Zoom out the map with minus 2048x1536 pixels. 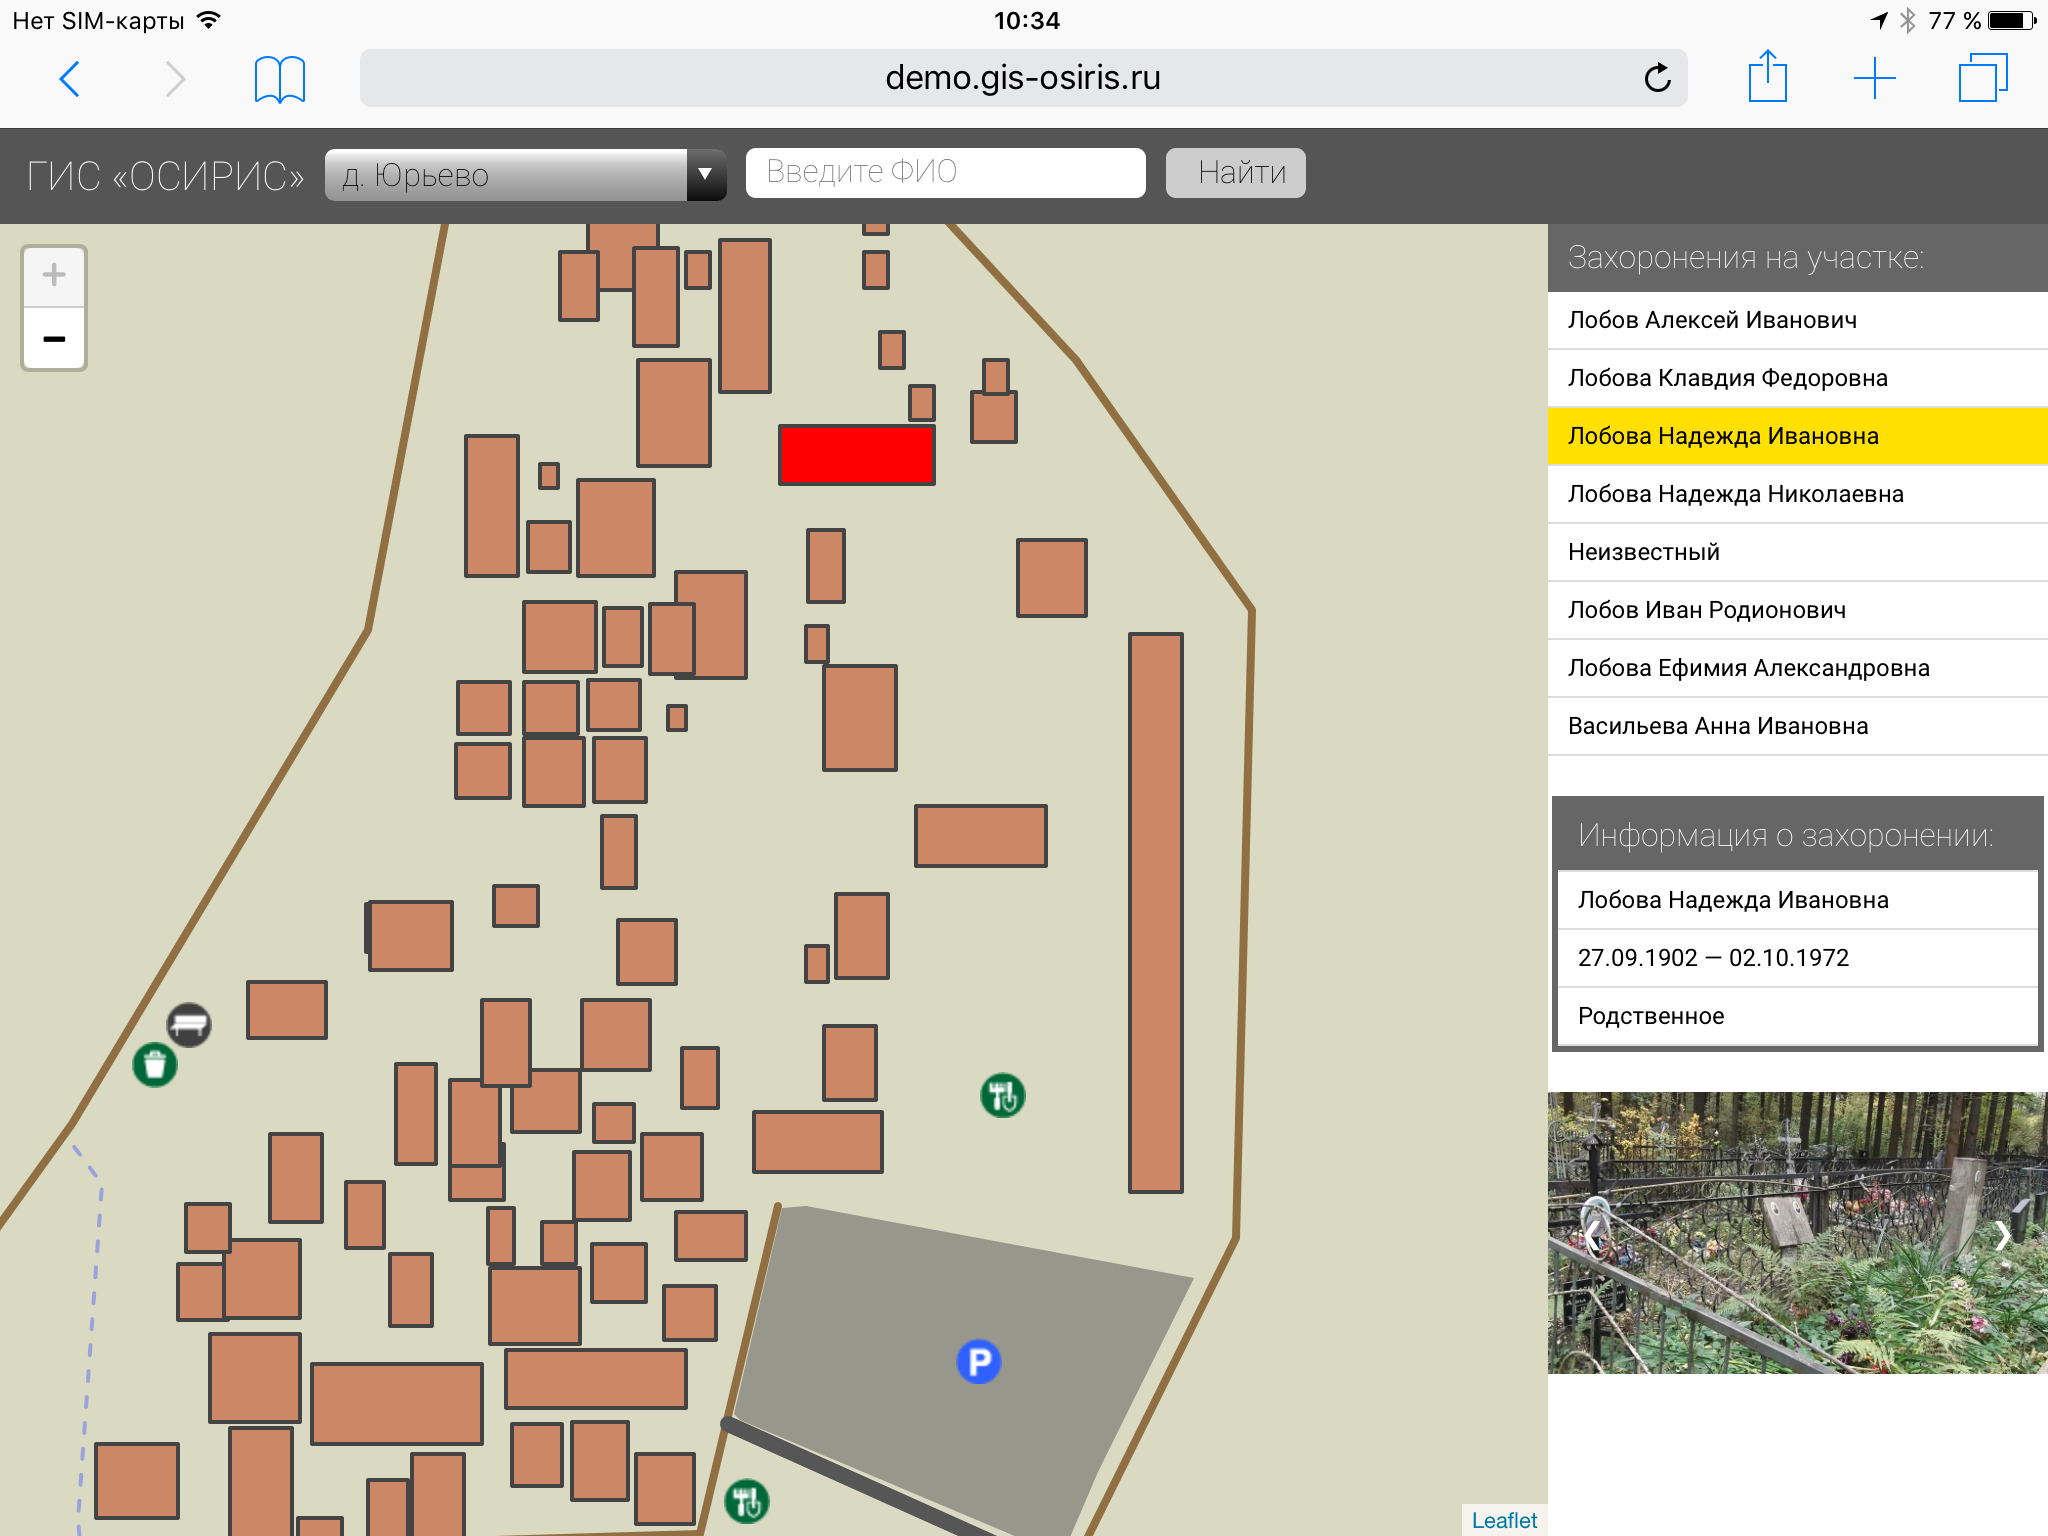[54, 339]
